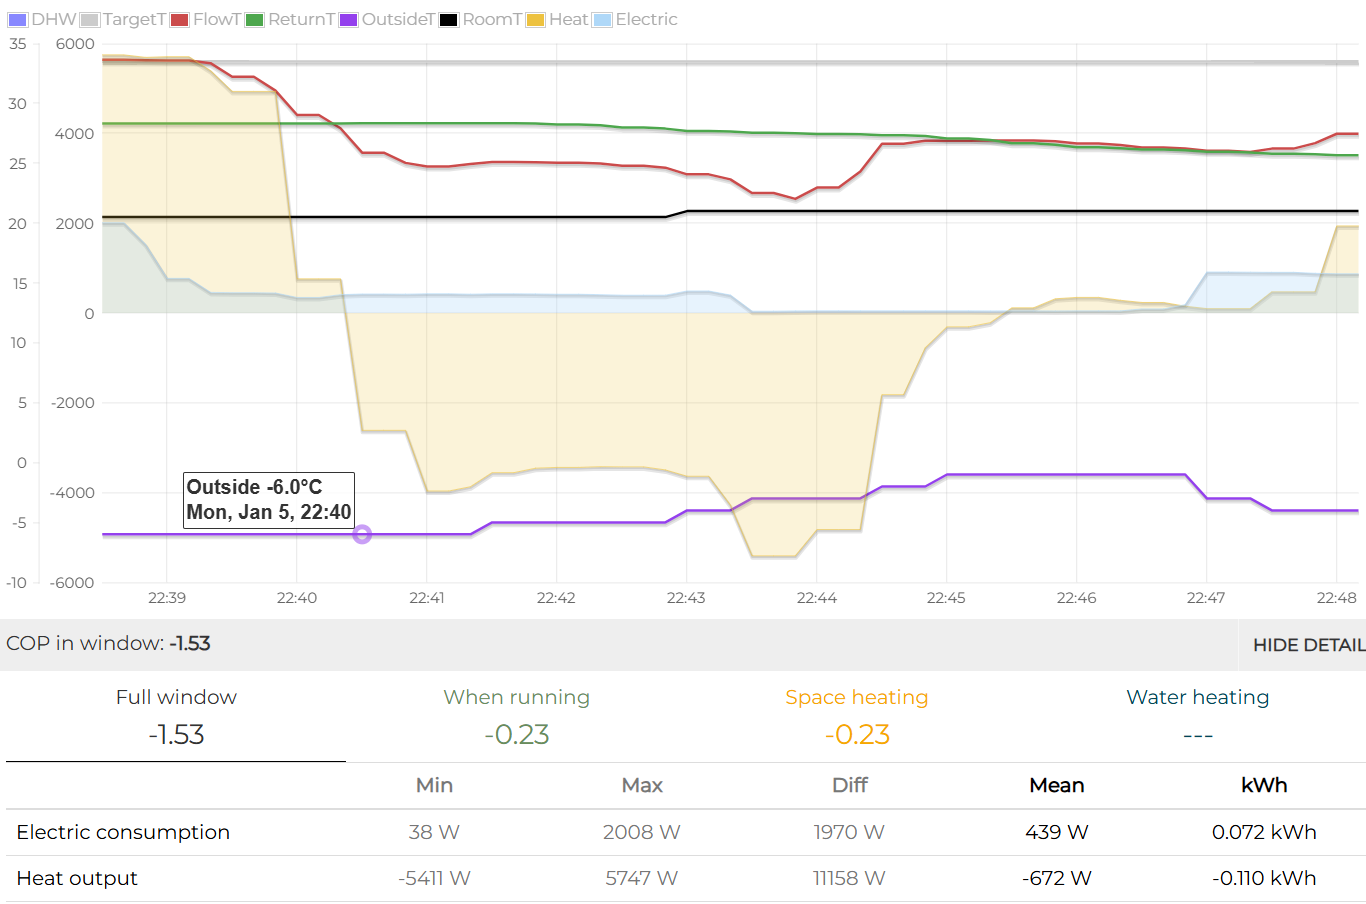The height and width of the screenshot is (904, 1366).
Task: Click the Mean column header
Action: 1056,785
